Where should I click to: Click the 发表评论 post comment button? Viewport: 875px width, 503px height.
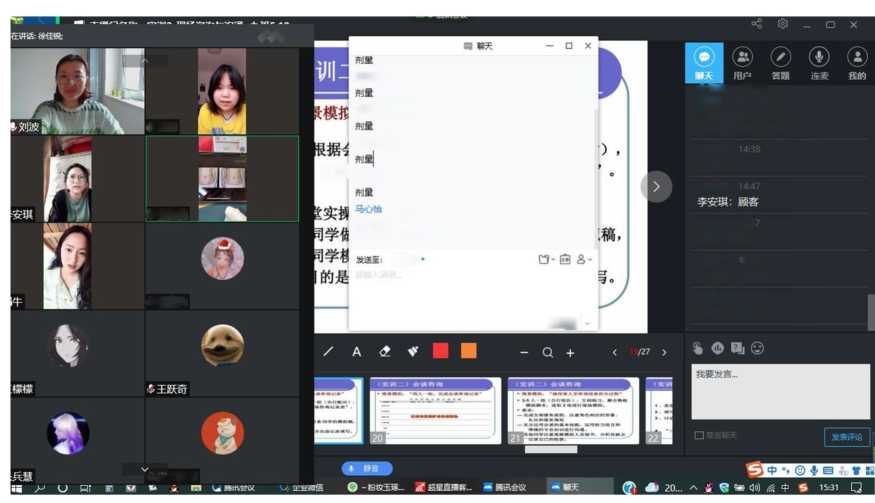846,437
